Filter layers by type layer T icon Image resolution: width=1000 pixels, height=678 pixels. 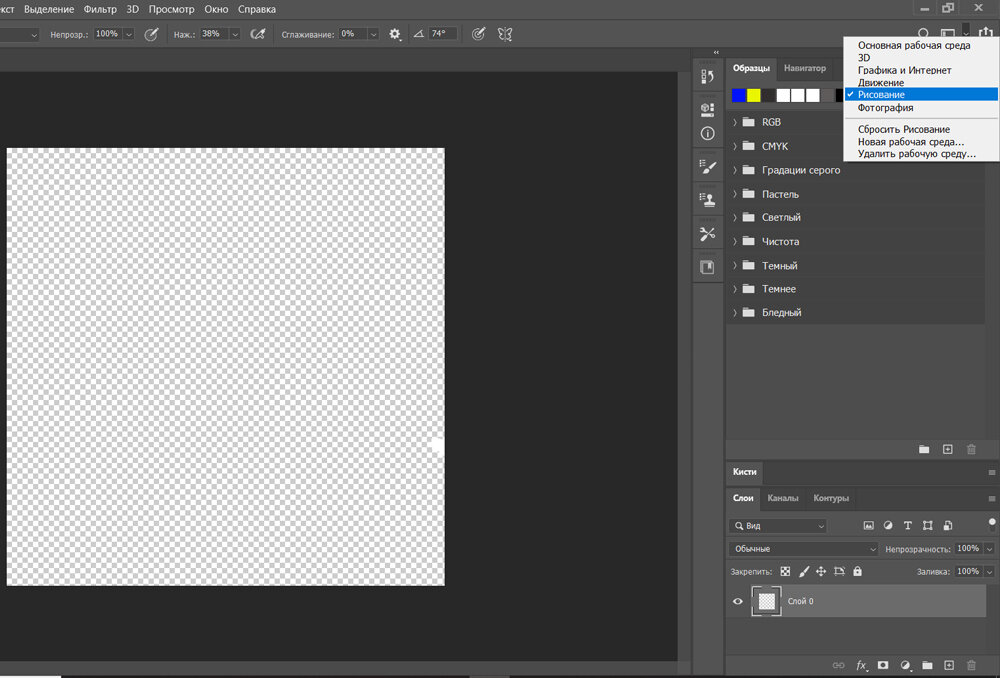pyautogui.click(x=908, y=526)
